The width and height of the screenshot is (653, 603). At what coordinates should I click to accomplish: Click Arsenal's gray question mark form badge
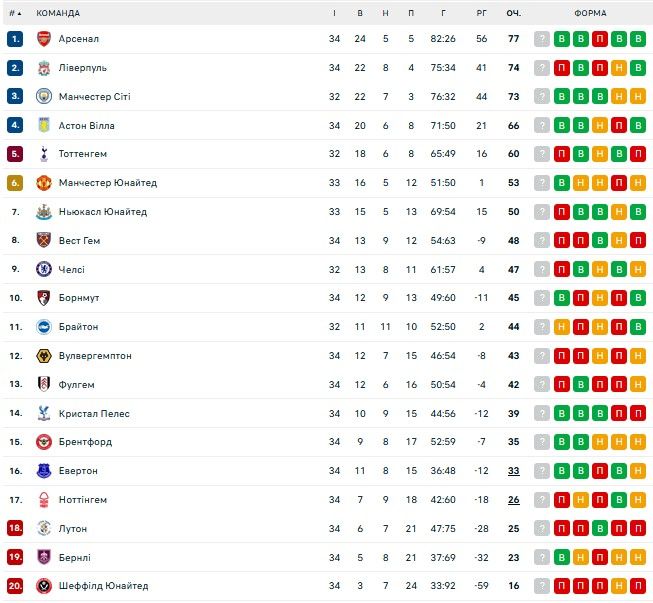click(542, 39)
